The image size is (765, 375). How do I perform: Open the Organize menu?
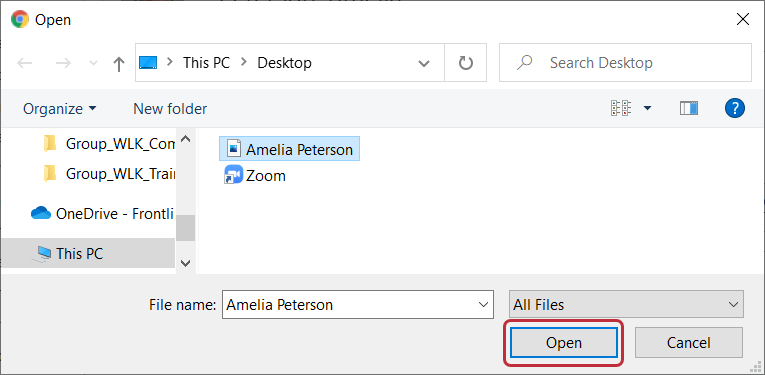pos(60,108)
